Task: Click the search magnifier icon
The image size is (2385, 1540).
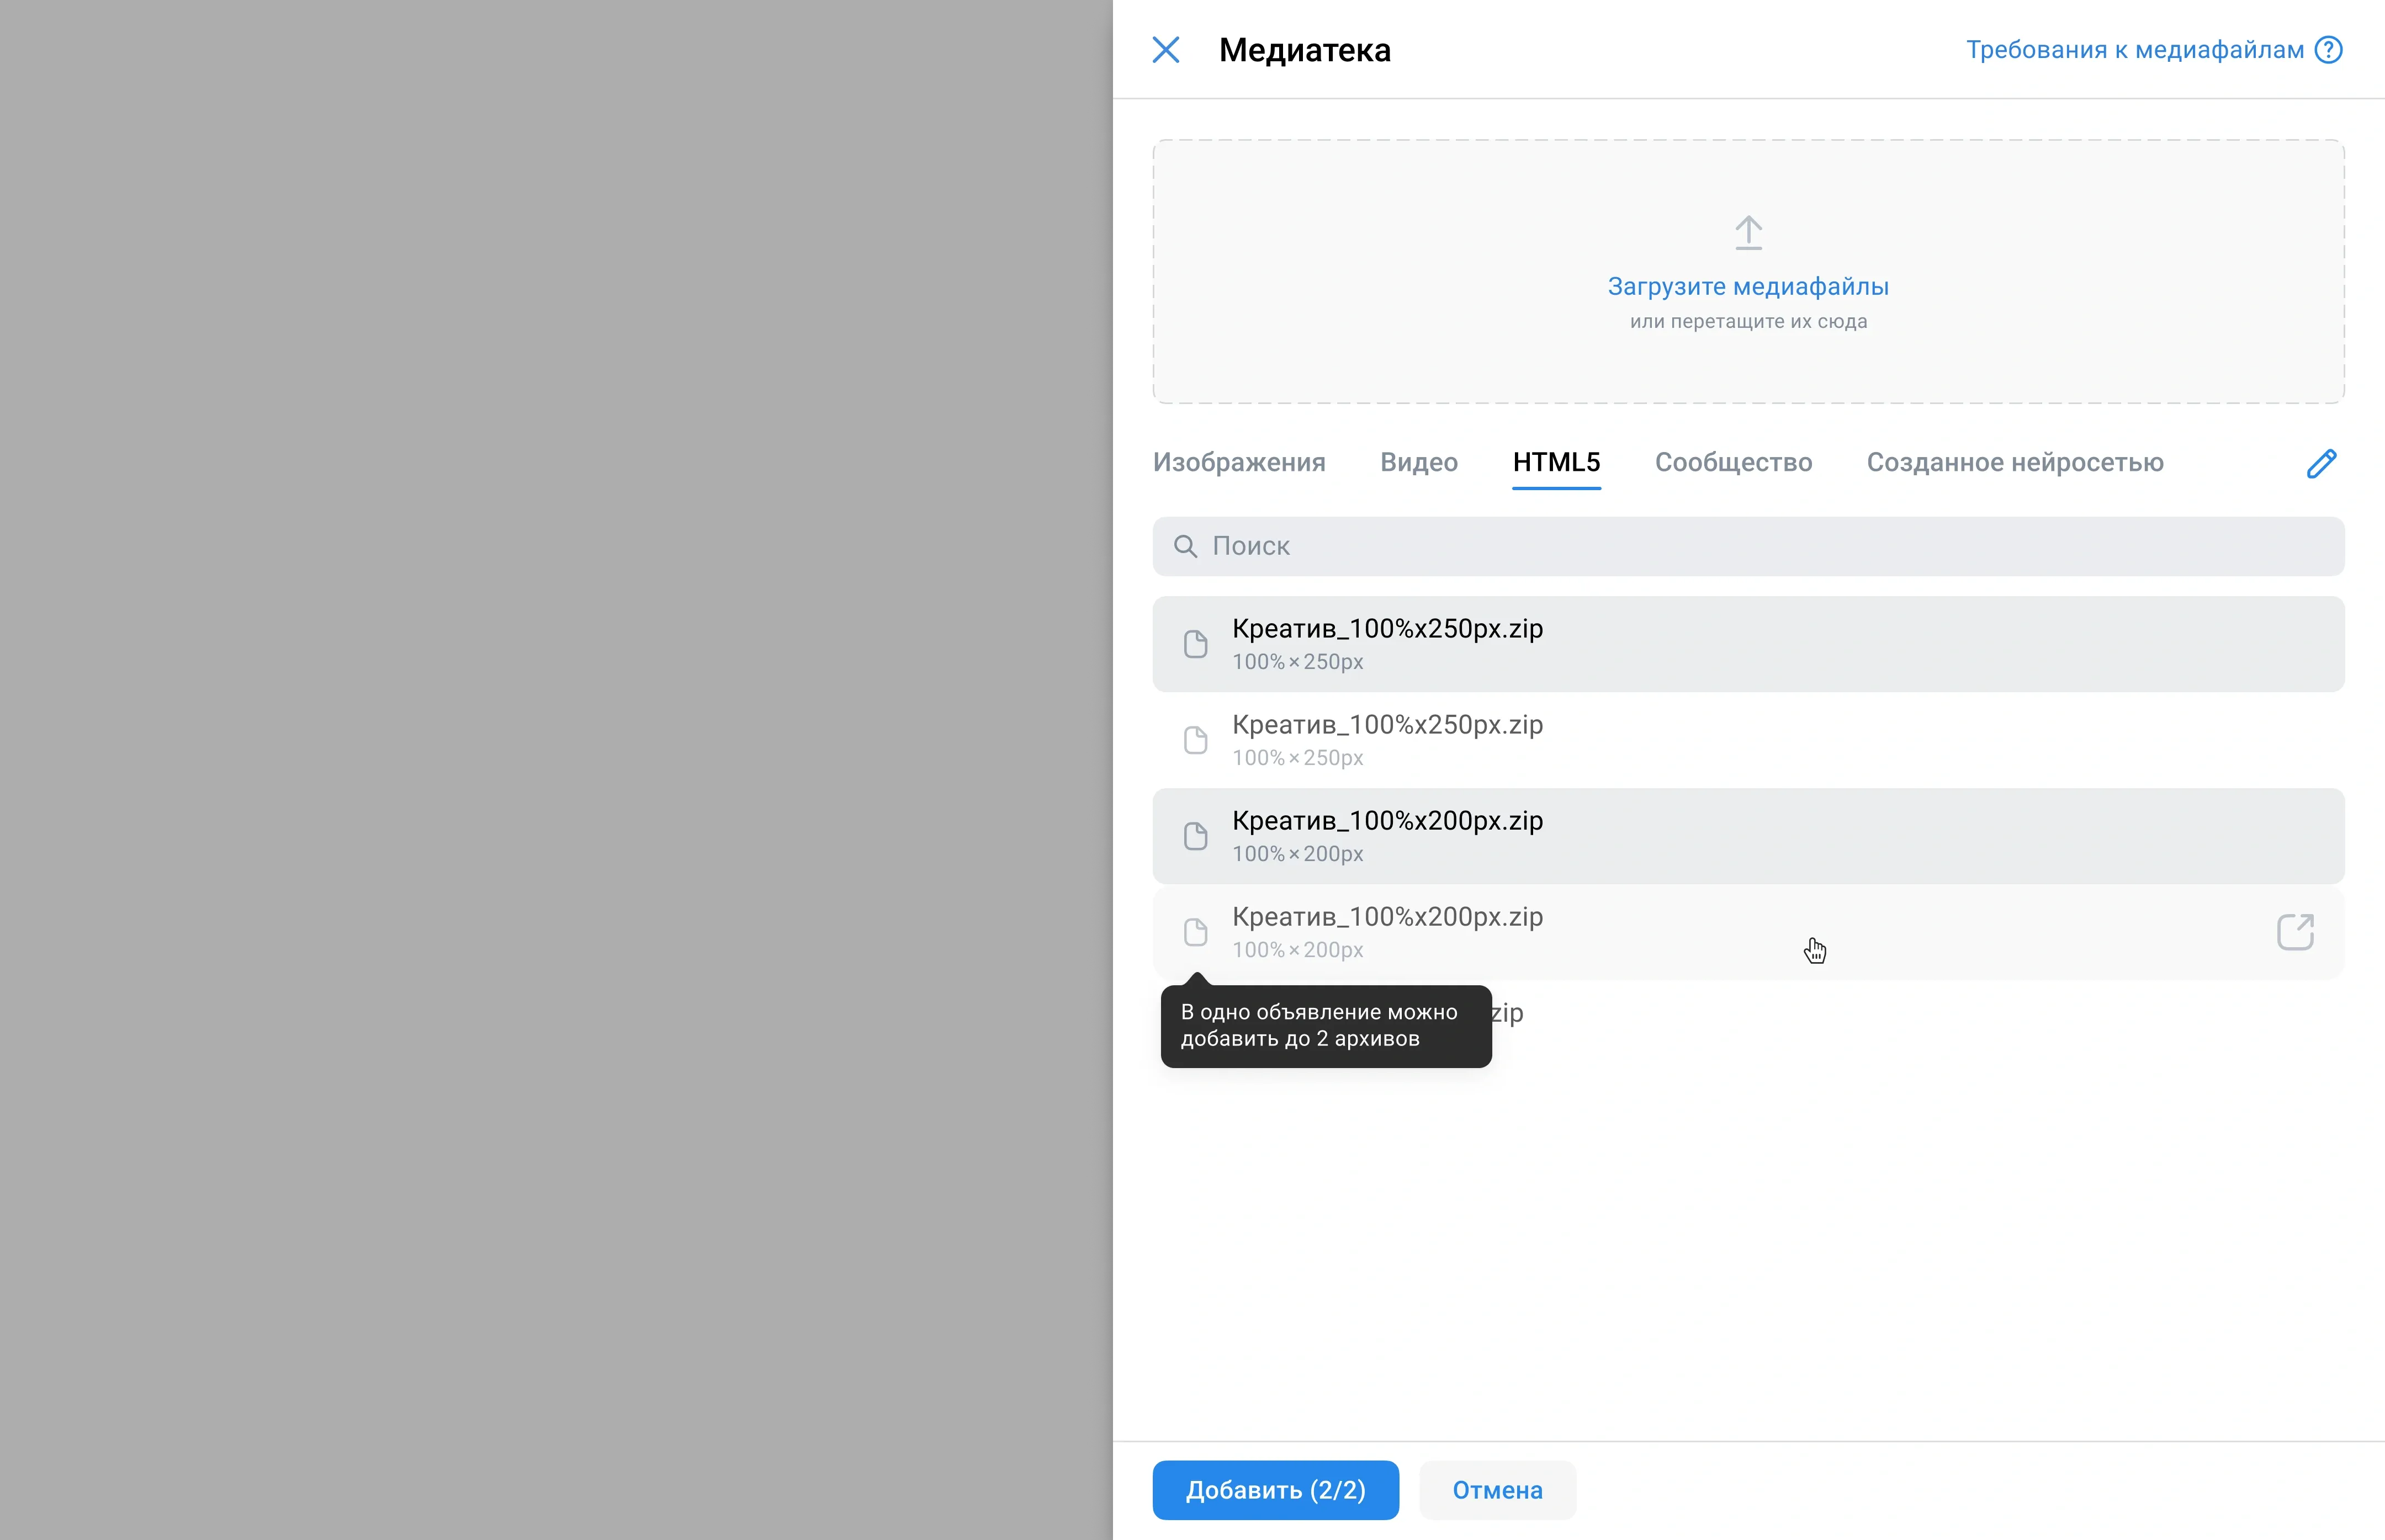Action: tap(1185, 546)
